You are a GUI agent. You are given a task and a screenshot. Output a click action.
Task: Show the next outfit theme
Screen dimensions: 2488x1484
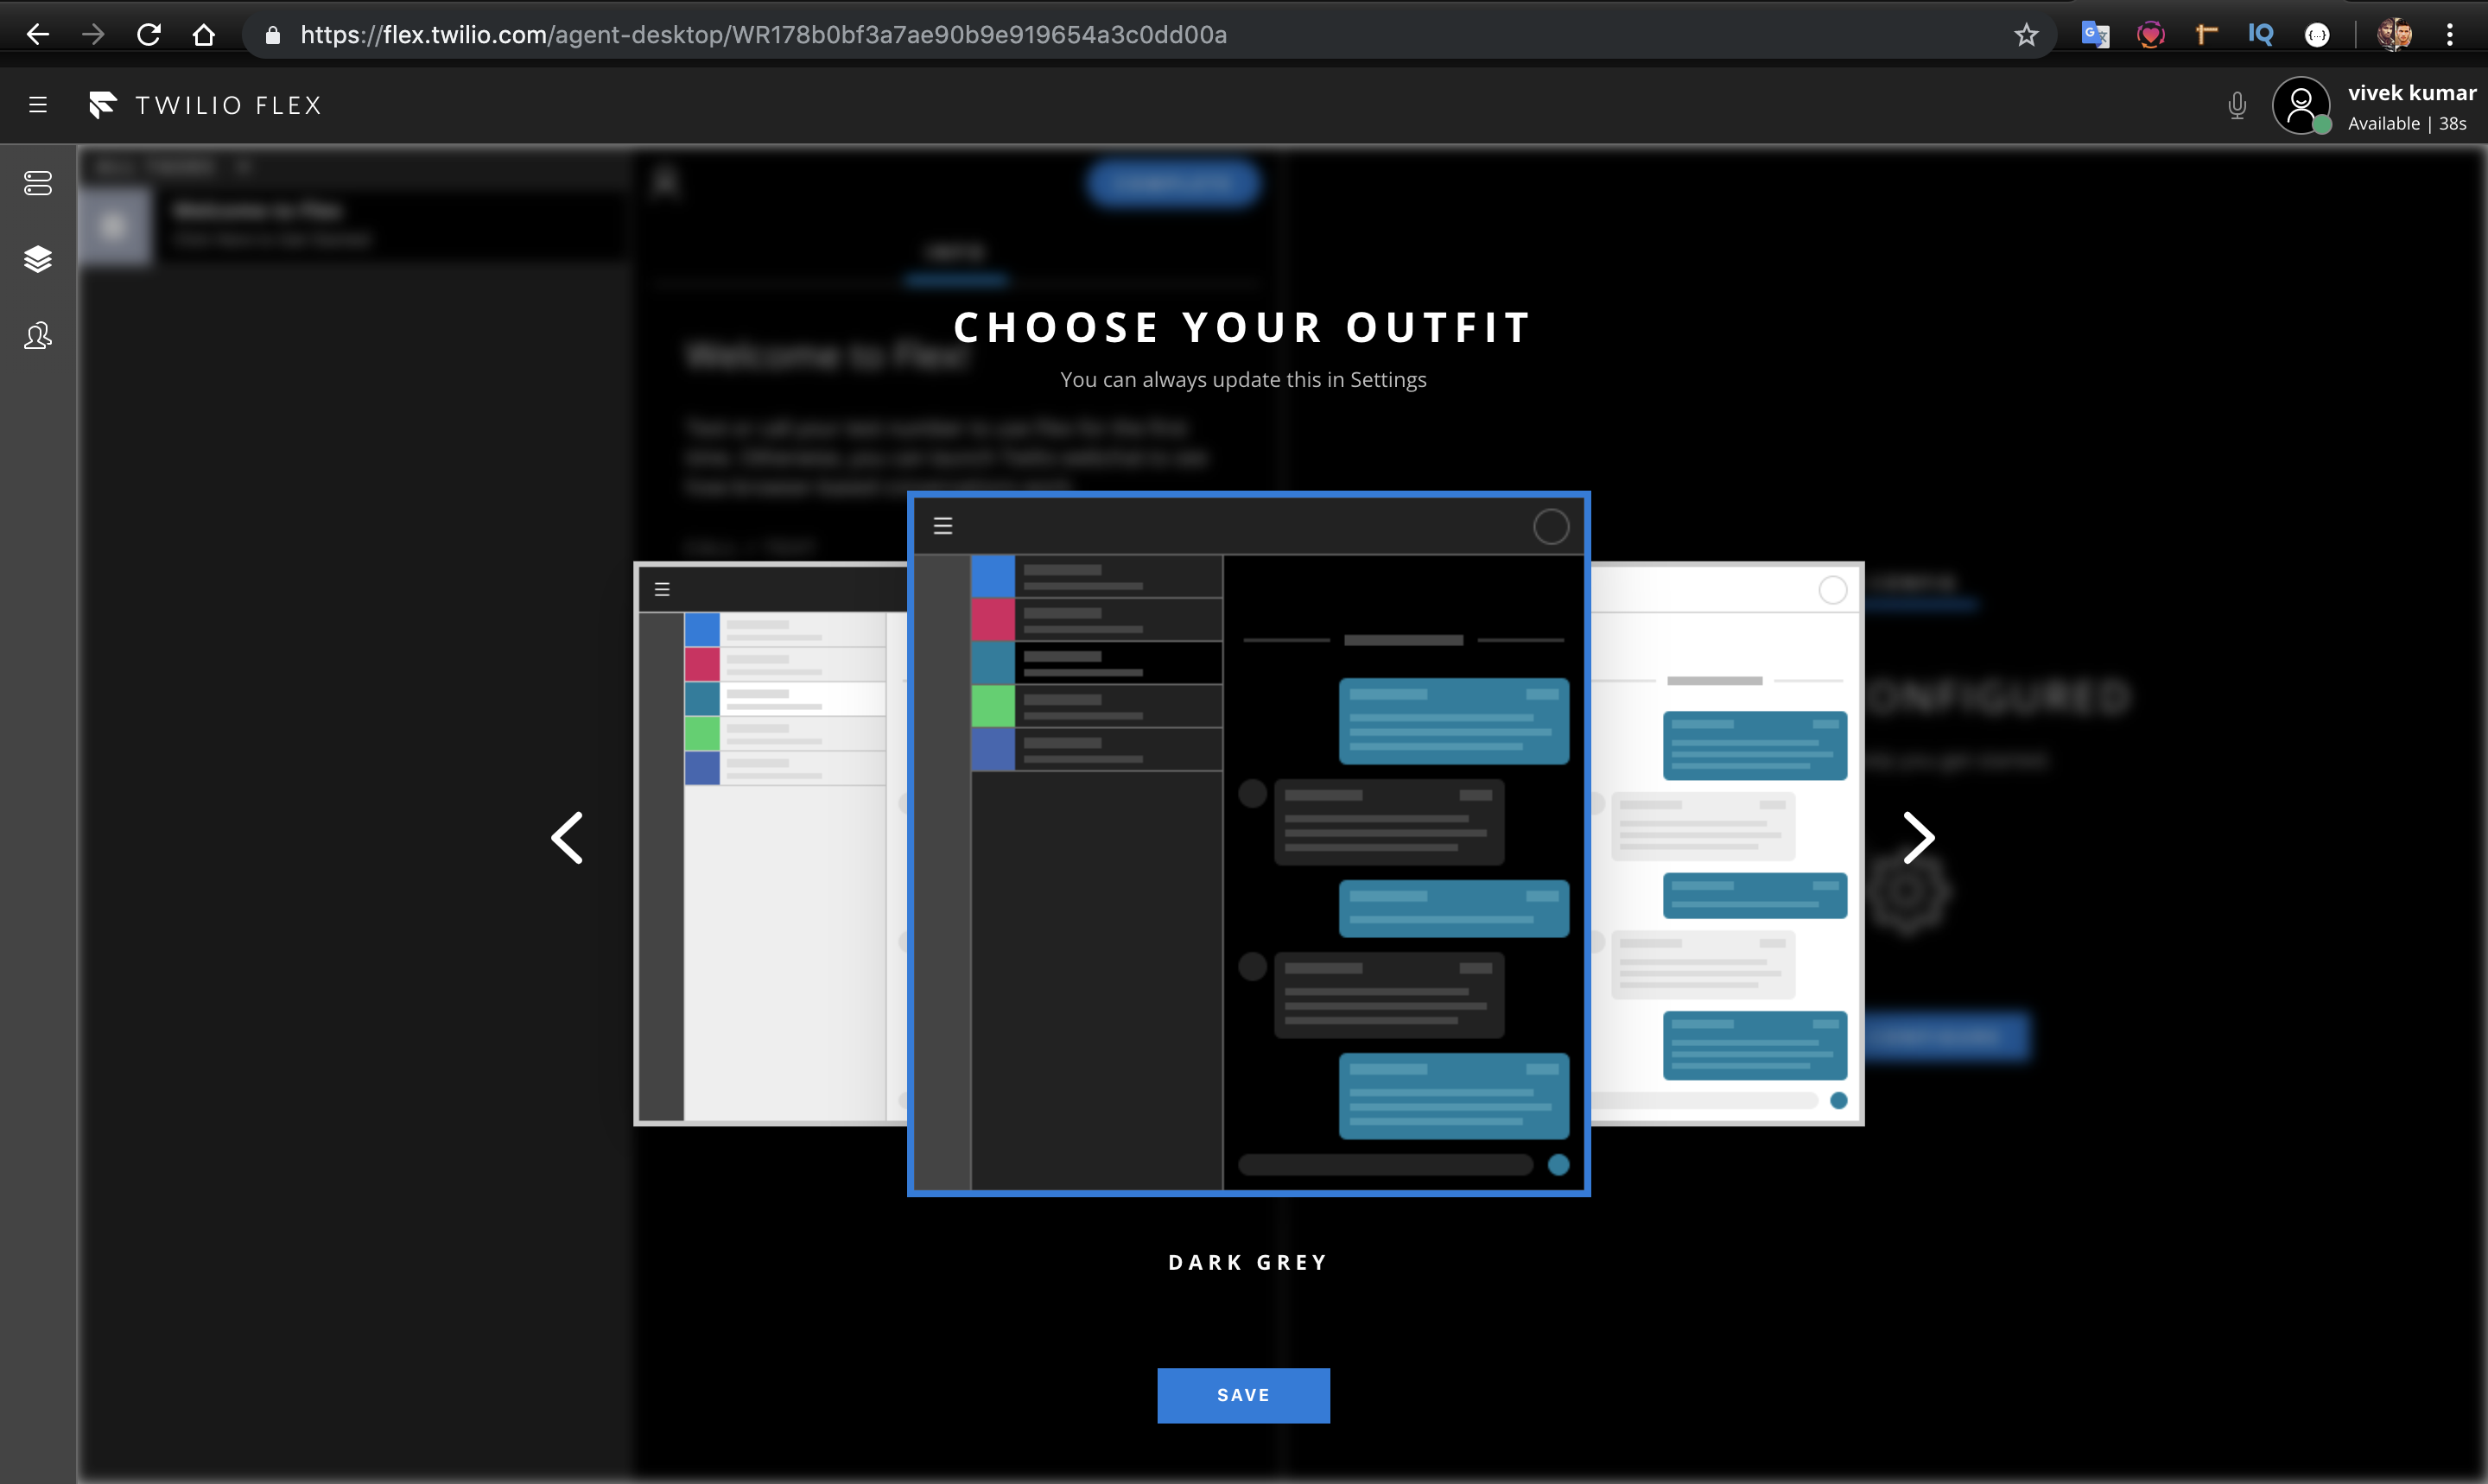(x=1918, y=838)
